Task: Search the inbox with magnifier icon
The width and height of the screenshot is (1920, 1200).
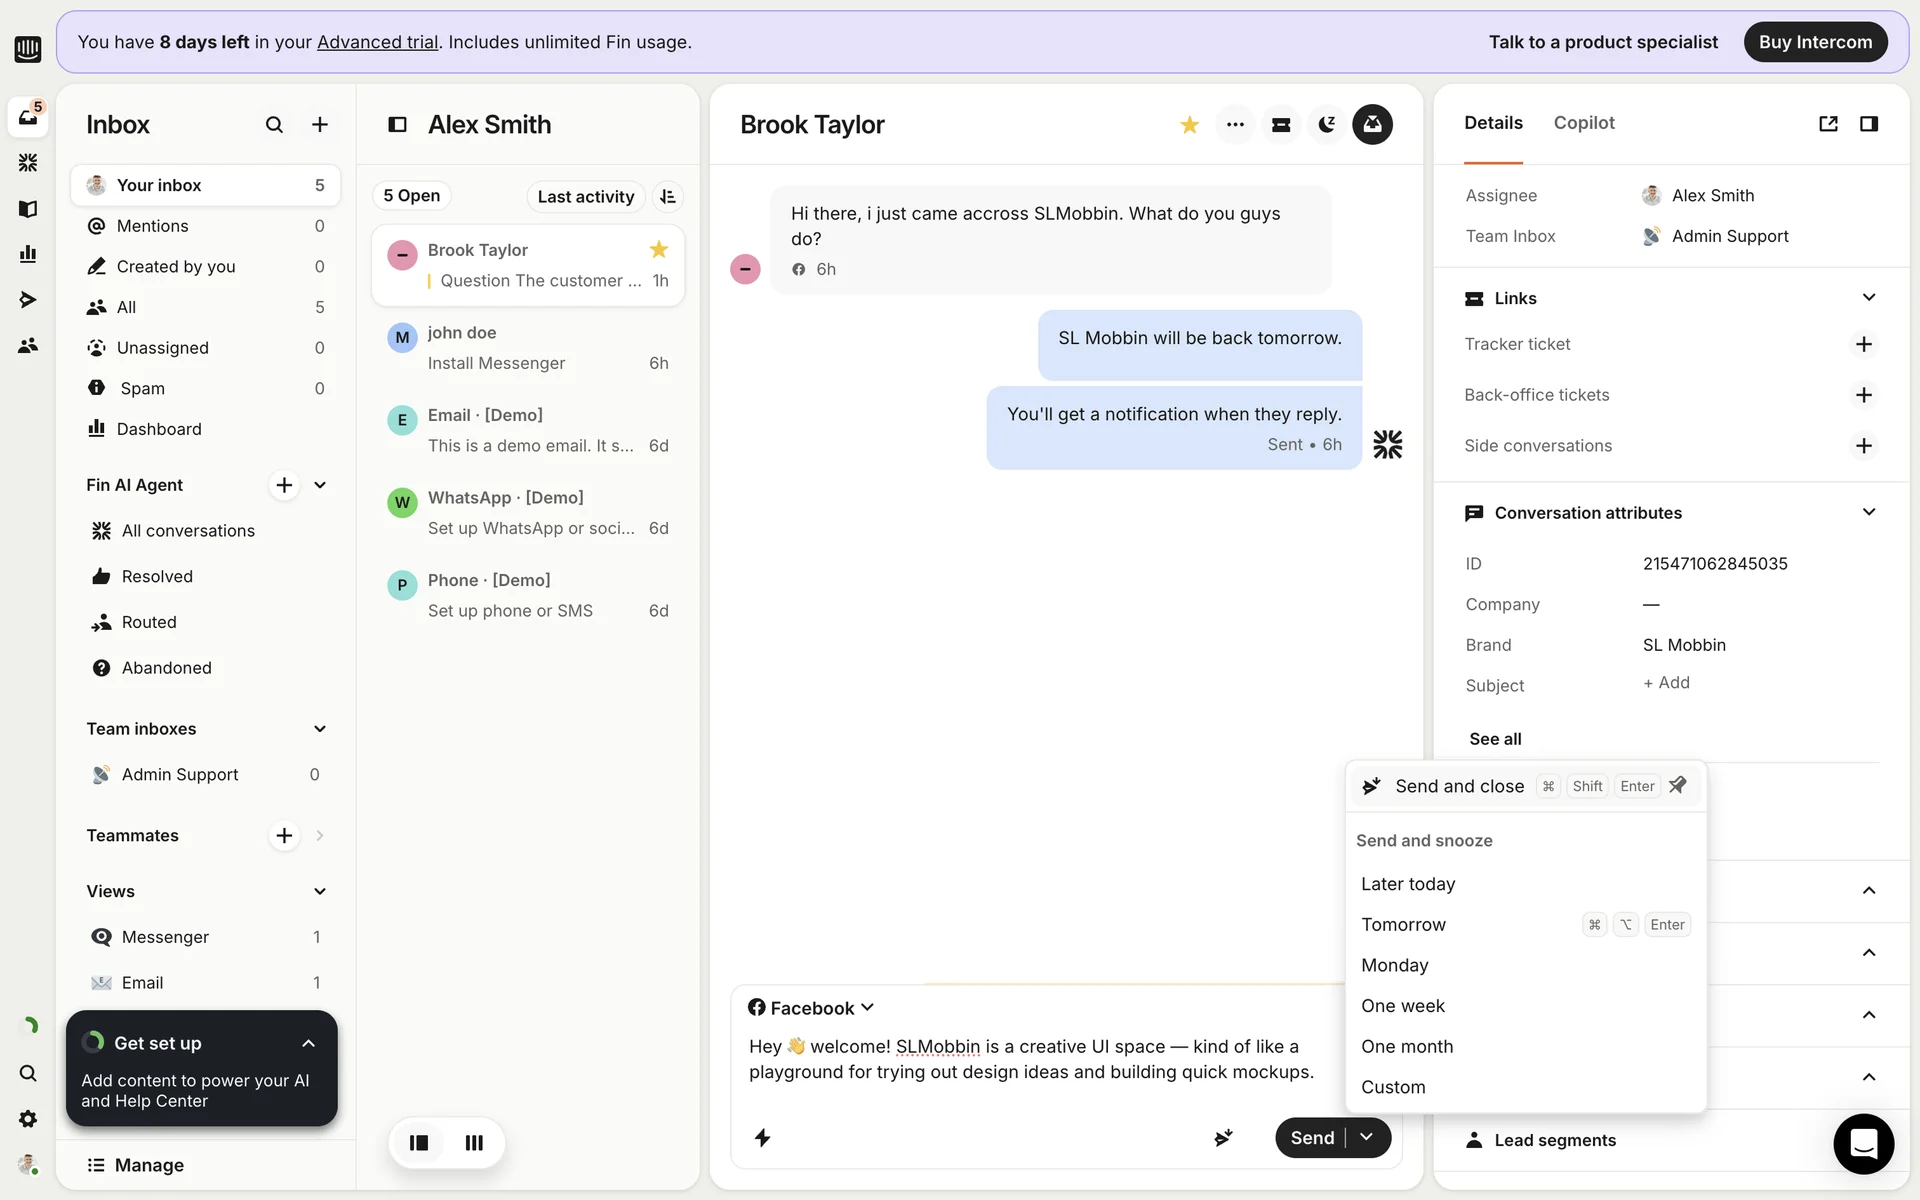Action: coord(274,124)
